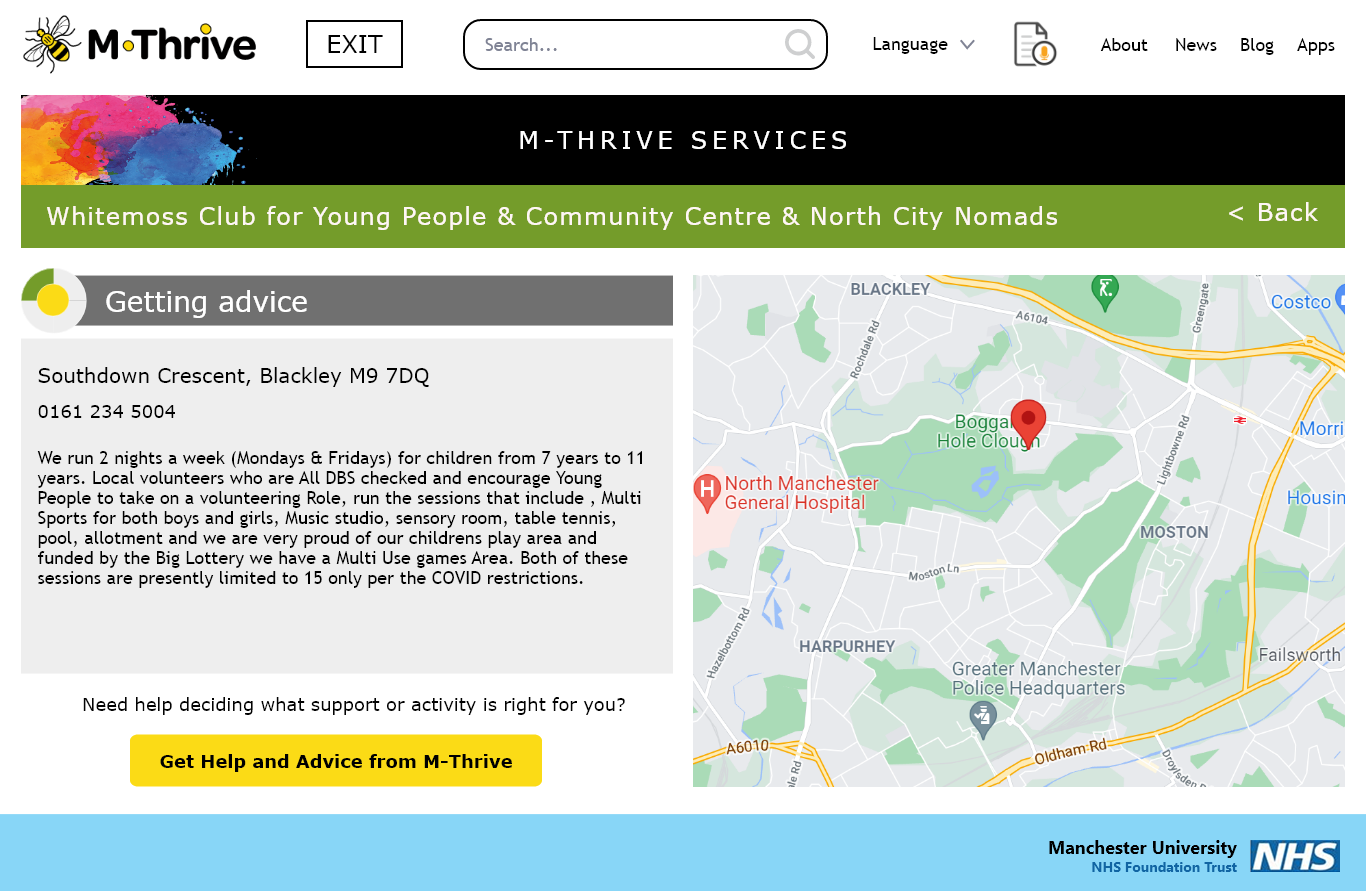Click the Costco label on the map
This screenshot has height=891, width=1366.
coord(1300,302)
